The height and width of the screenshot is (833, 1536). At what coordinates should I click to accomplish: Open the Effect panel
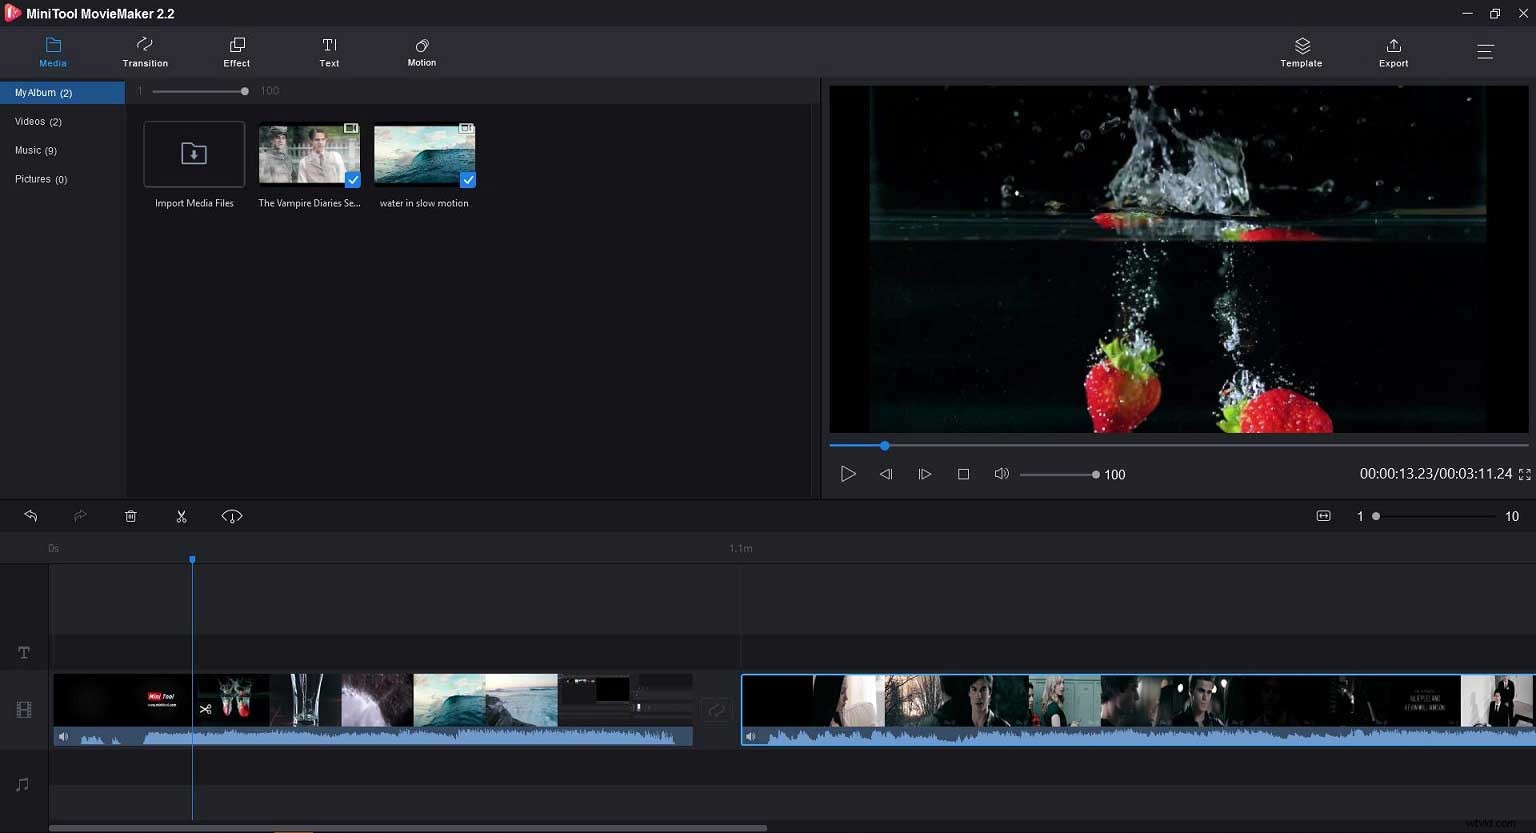(236, 52)
